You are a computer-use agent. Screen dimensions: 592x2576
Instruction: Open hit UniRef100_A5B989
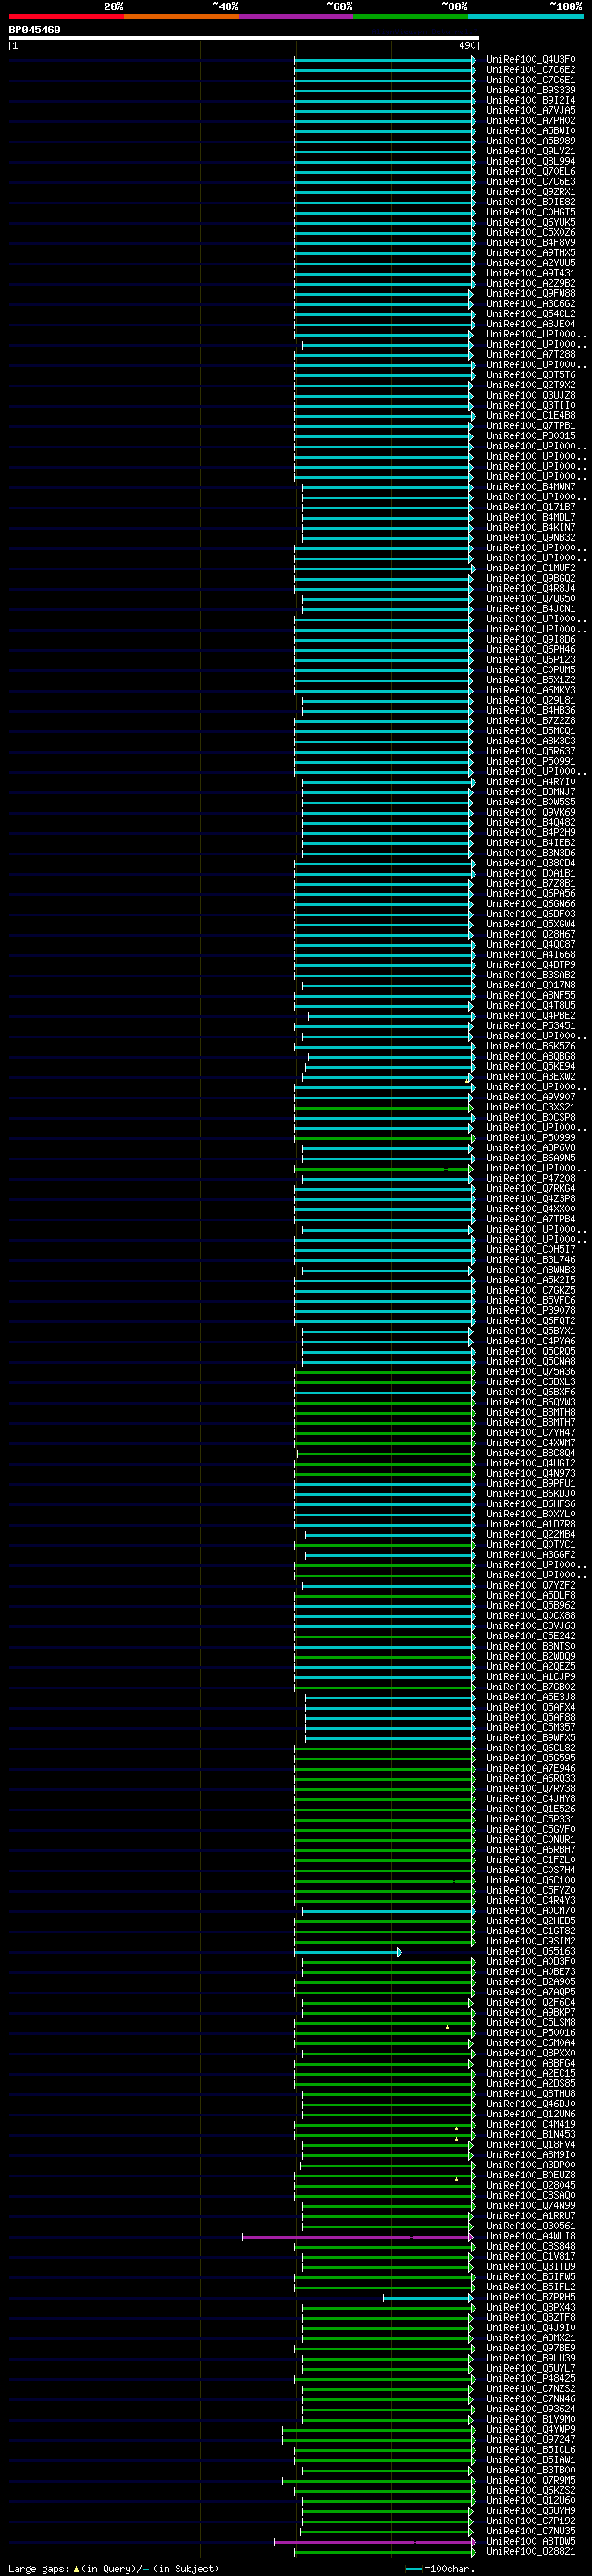(531, 141)
